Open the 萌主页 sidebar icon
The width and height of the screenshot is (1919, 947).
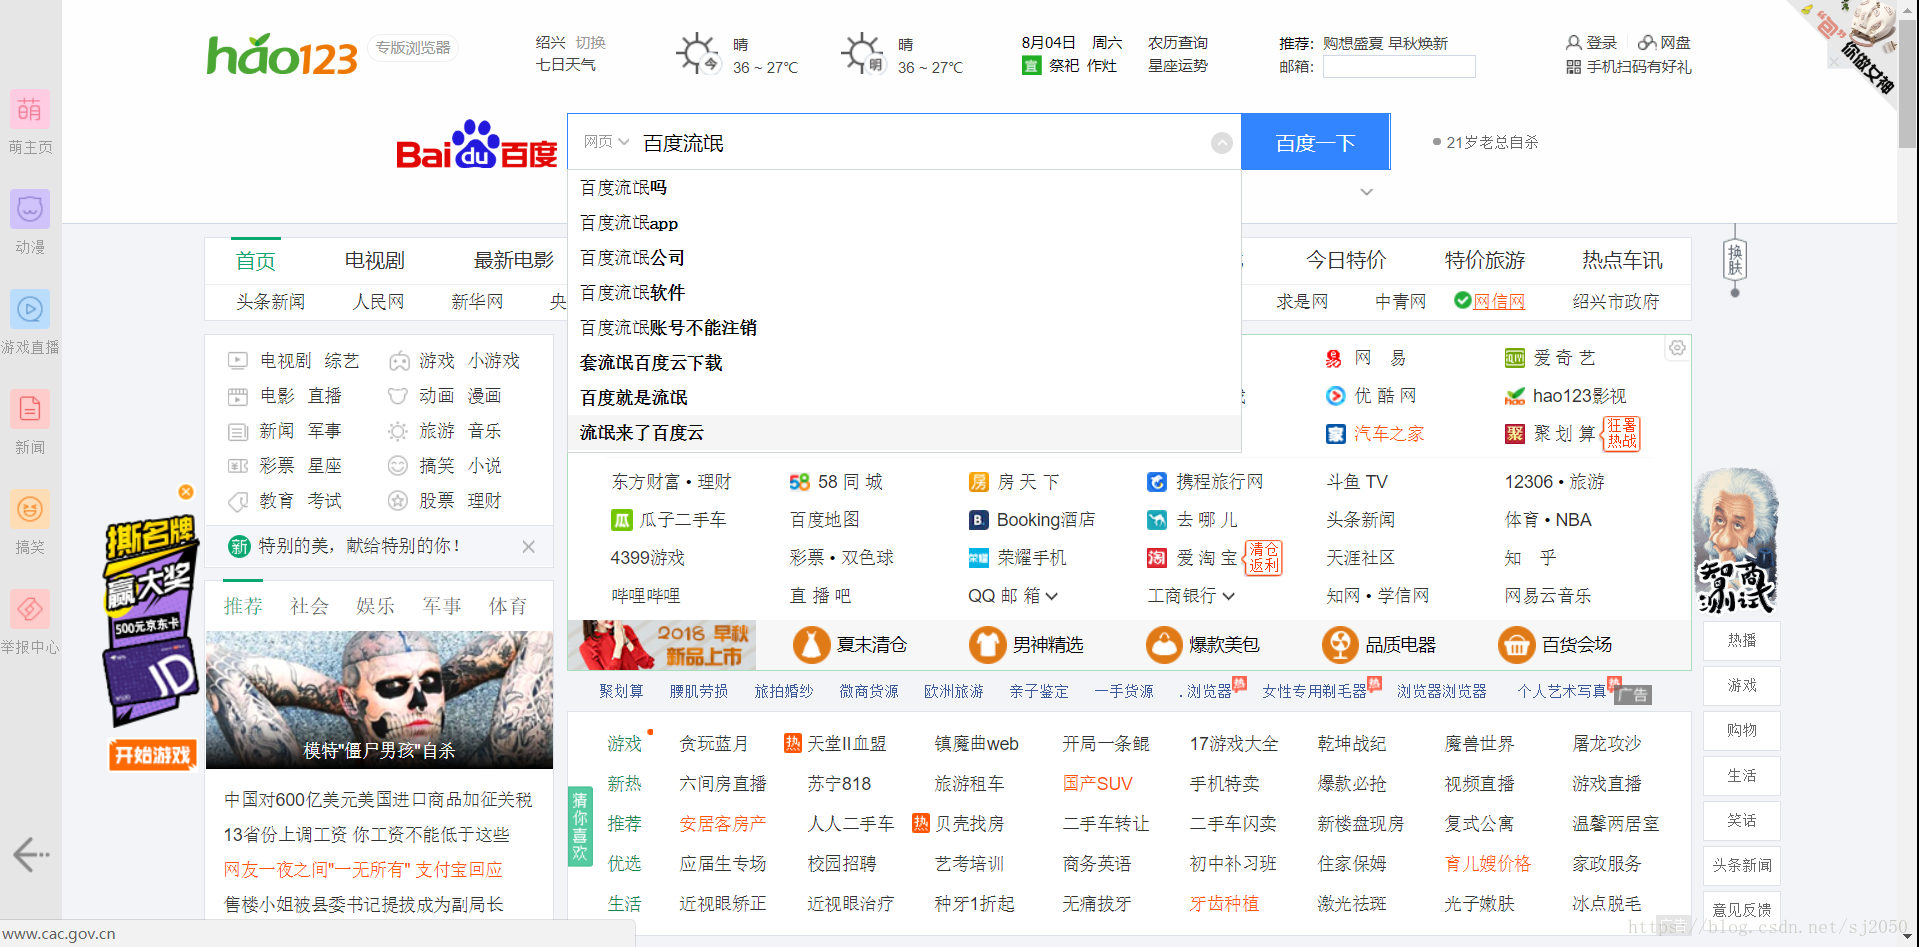(x=30, y=110)
